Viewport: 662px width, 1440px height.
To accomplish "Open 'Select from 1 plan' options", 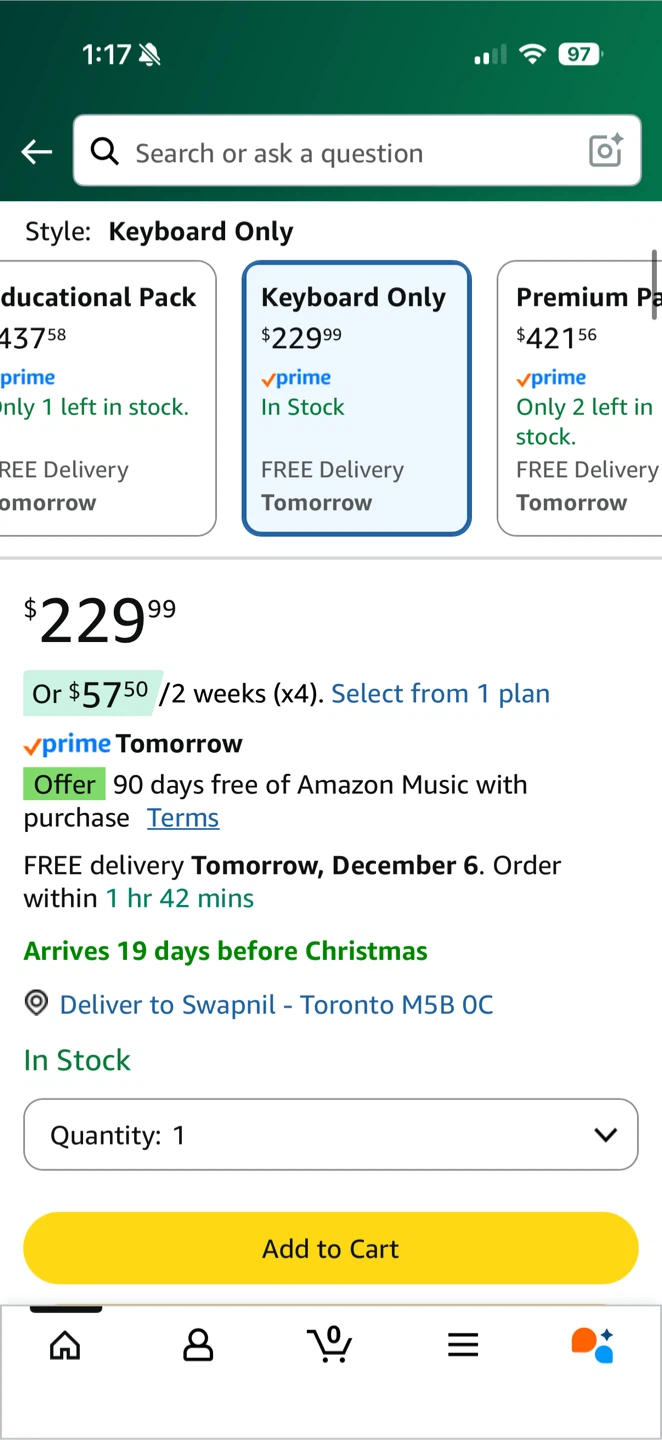I will tap(440, 693).
